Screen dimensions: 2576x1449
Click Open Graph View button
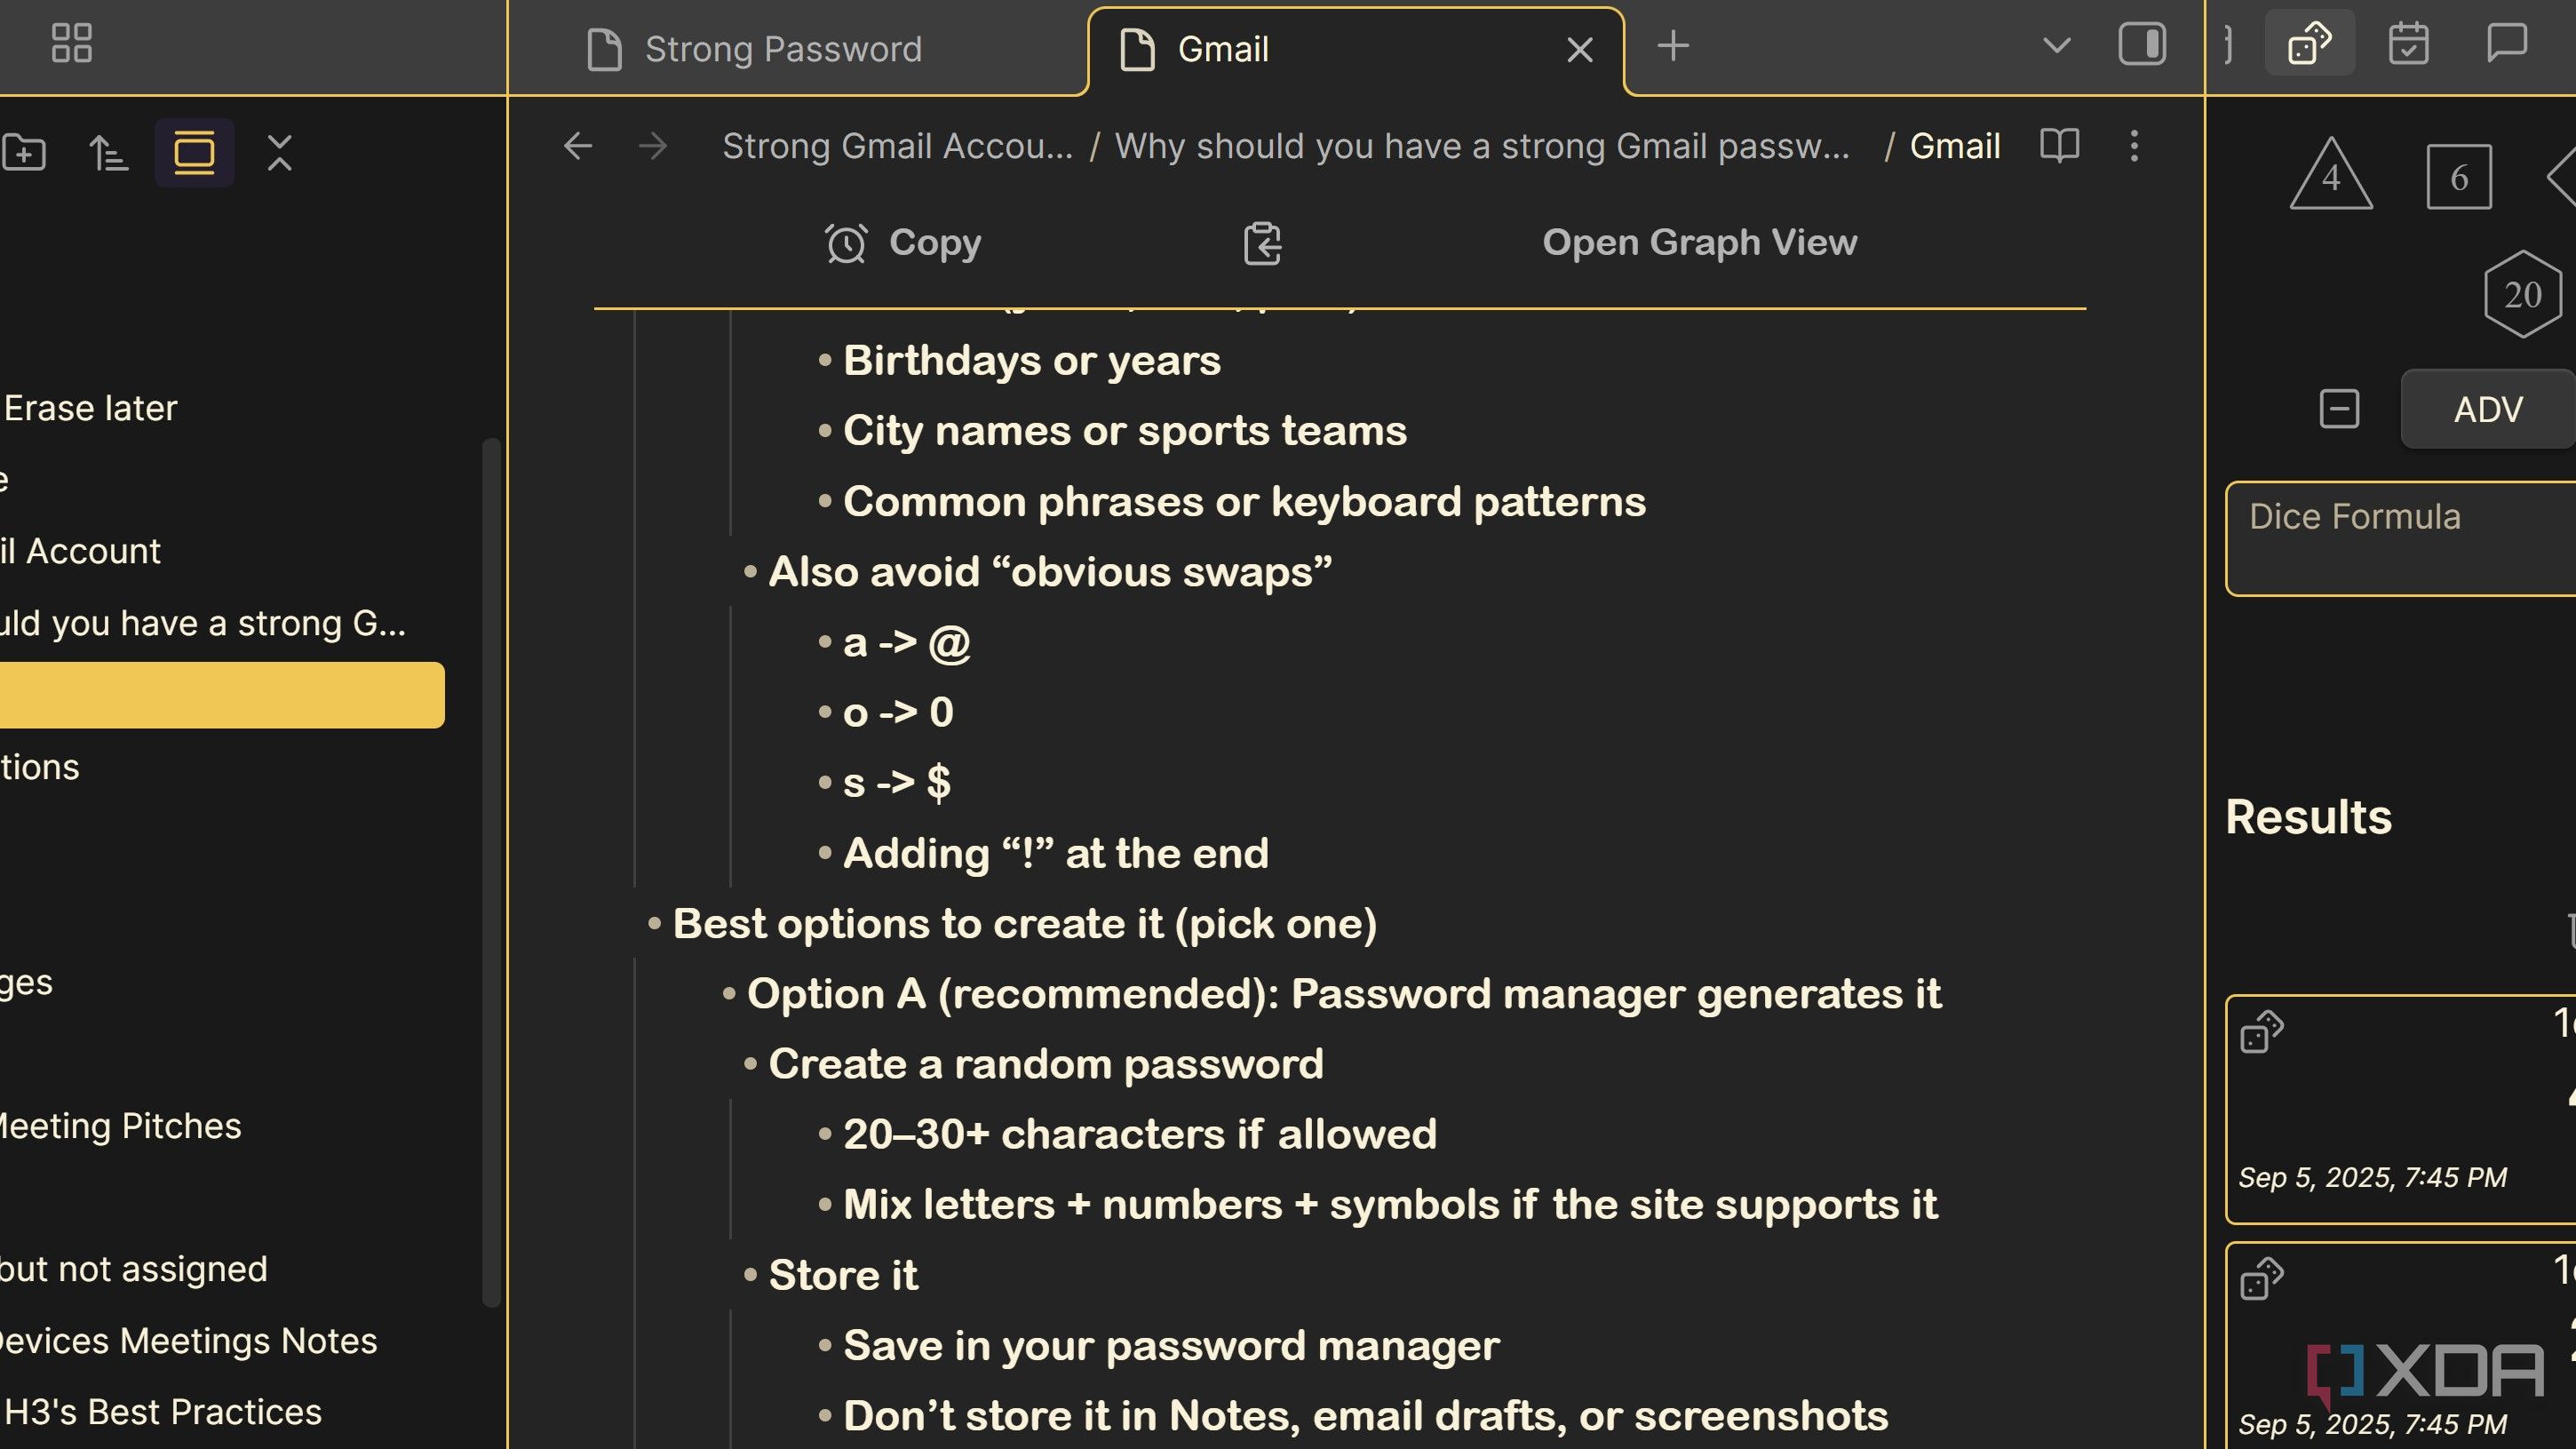[x=1700, y=242]
